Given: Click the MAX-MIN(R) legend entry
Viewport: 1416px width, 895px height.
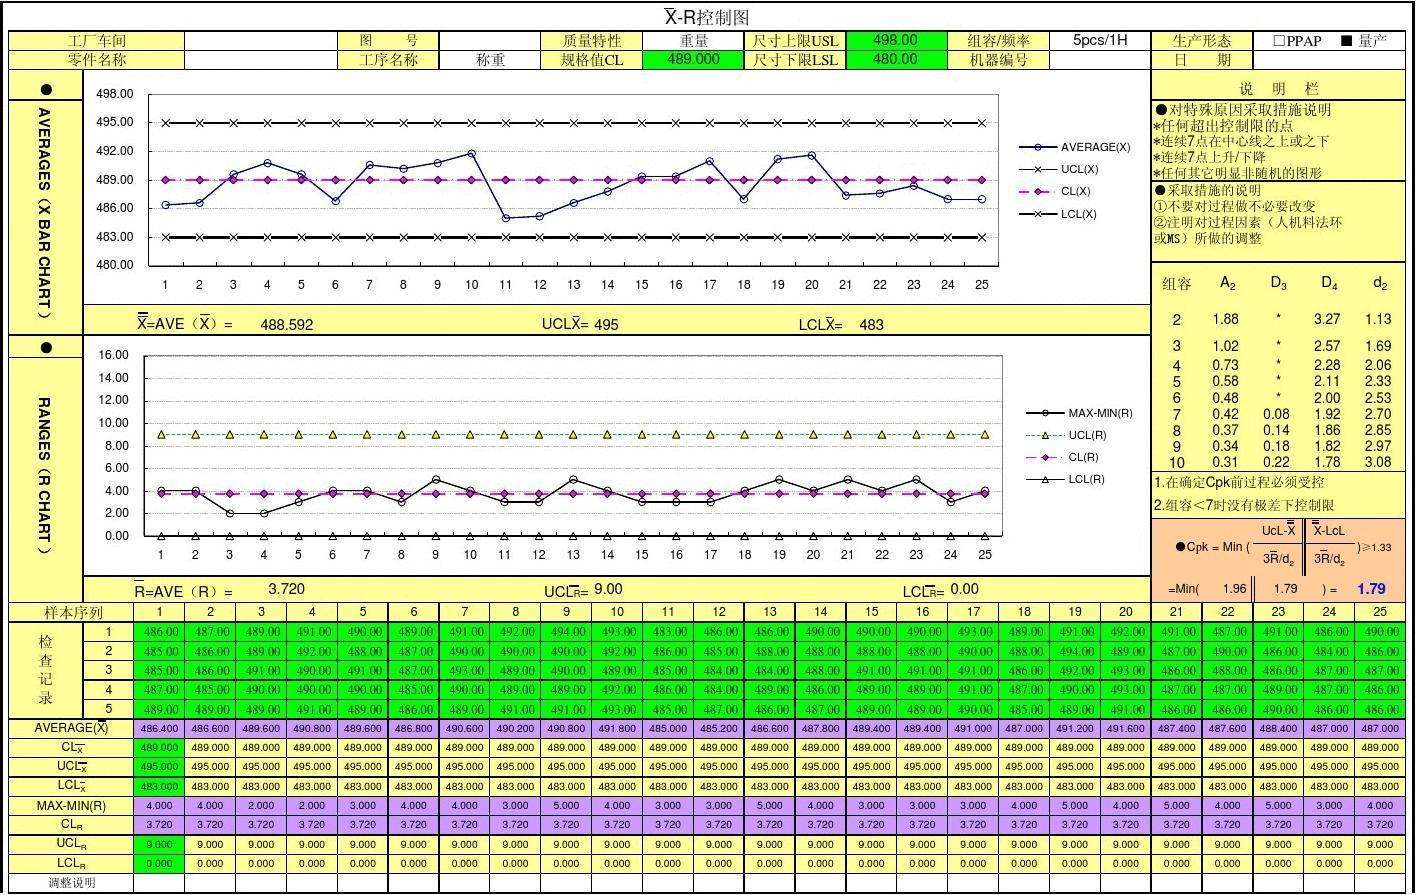Looking at the screenshot, I should pyautogui.click(x=1080, y=413).
